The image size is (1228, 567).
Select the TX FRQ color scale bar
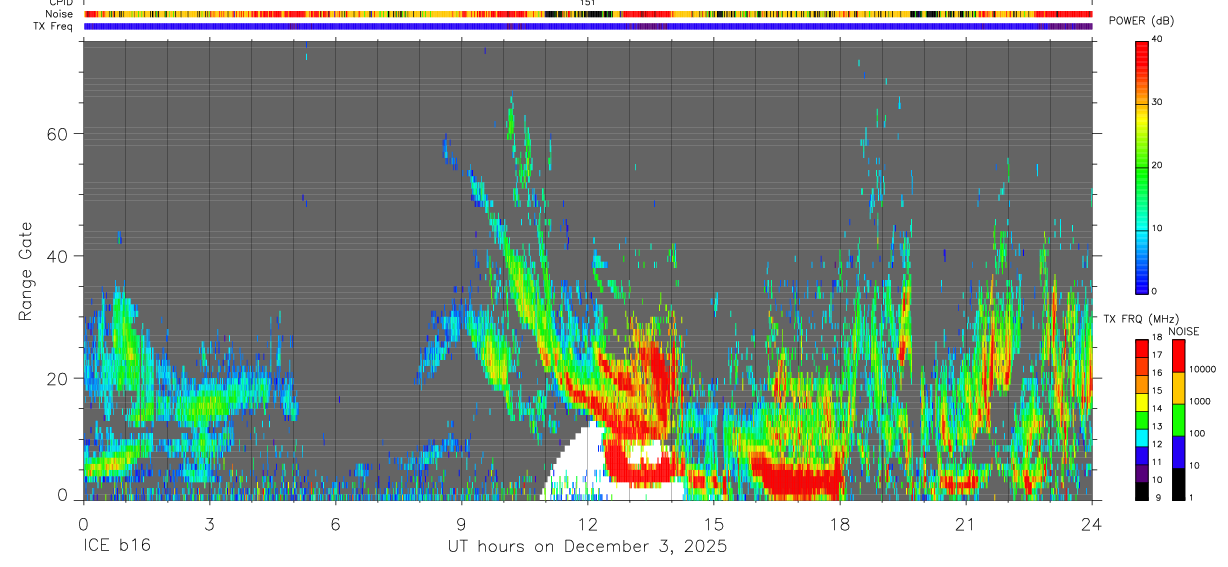click(1141, 419)
